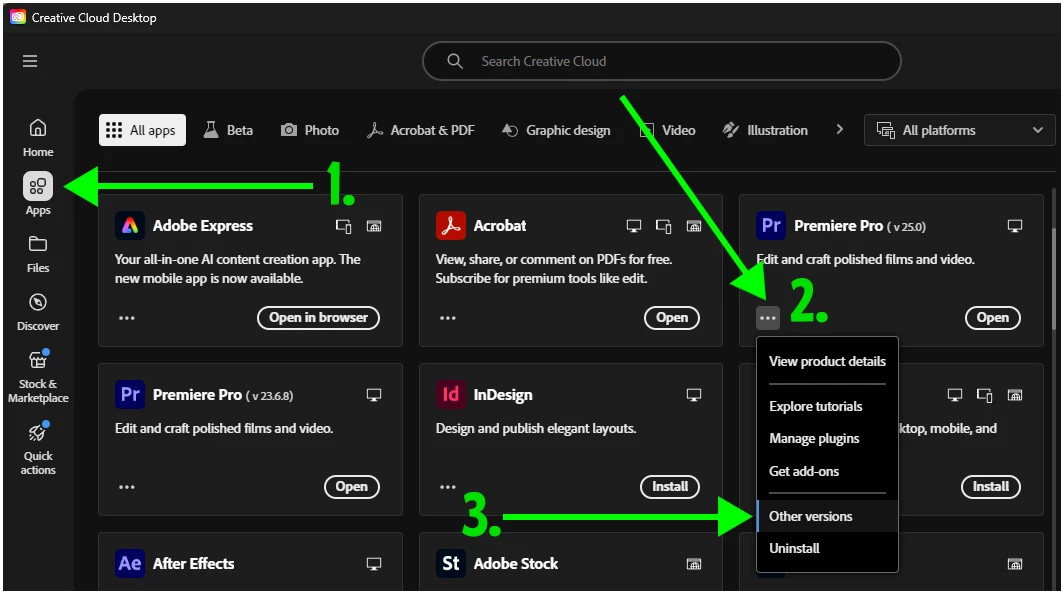Click the Adobe Stock card title

(x=516, y=563)
